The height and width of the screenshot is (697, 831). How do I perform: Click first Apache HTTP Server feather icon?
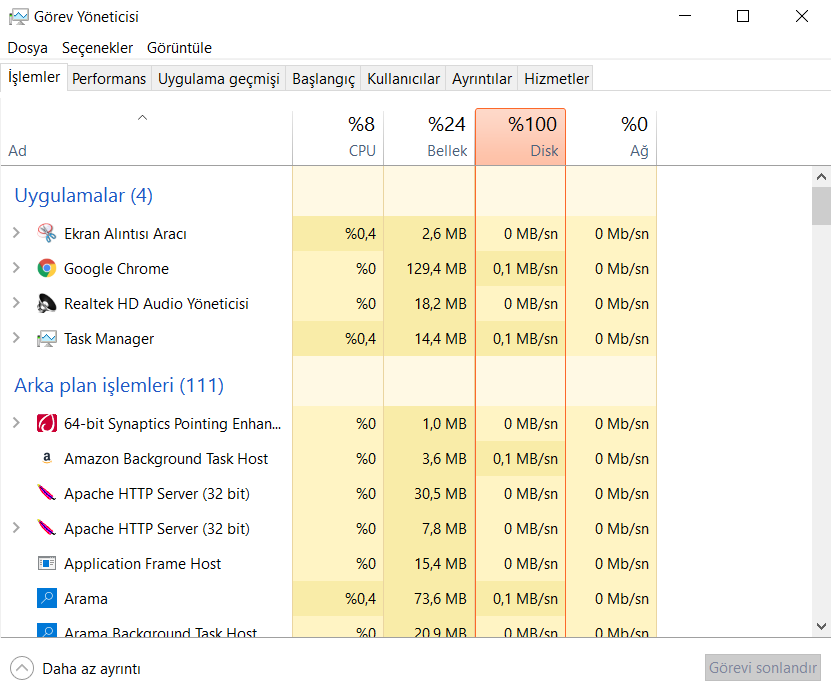(46, 493)
